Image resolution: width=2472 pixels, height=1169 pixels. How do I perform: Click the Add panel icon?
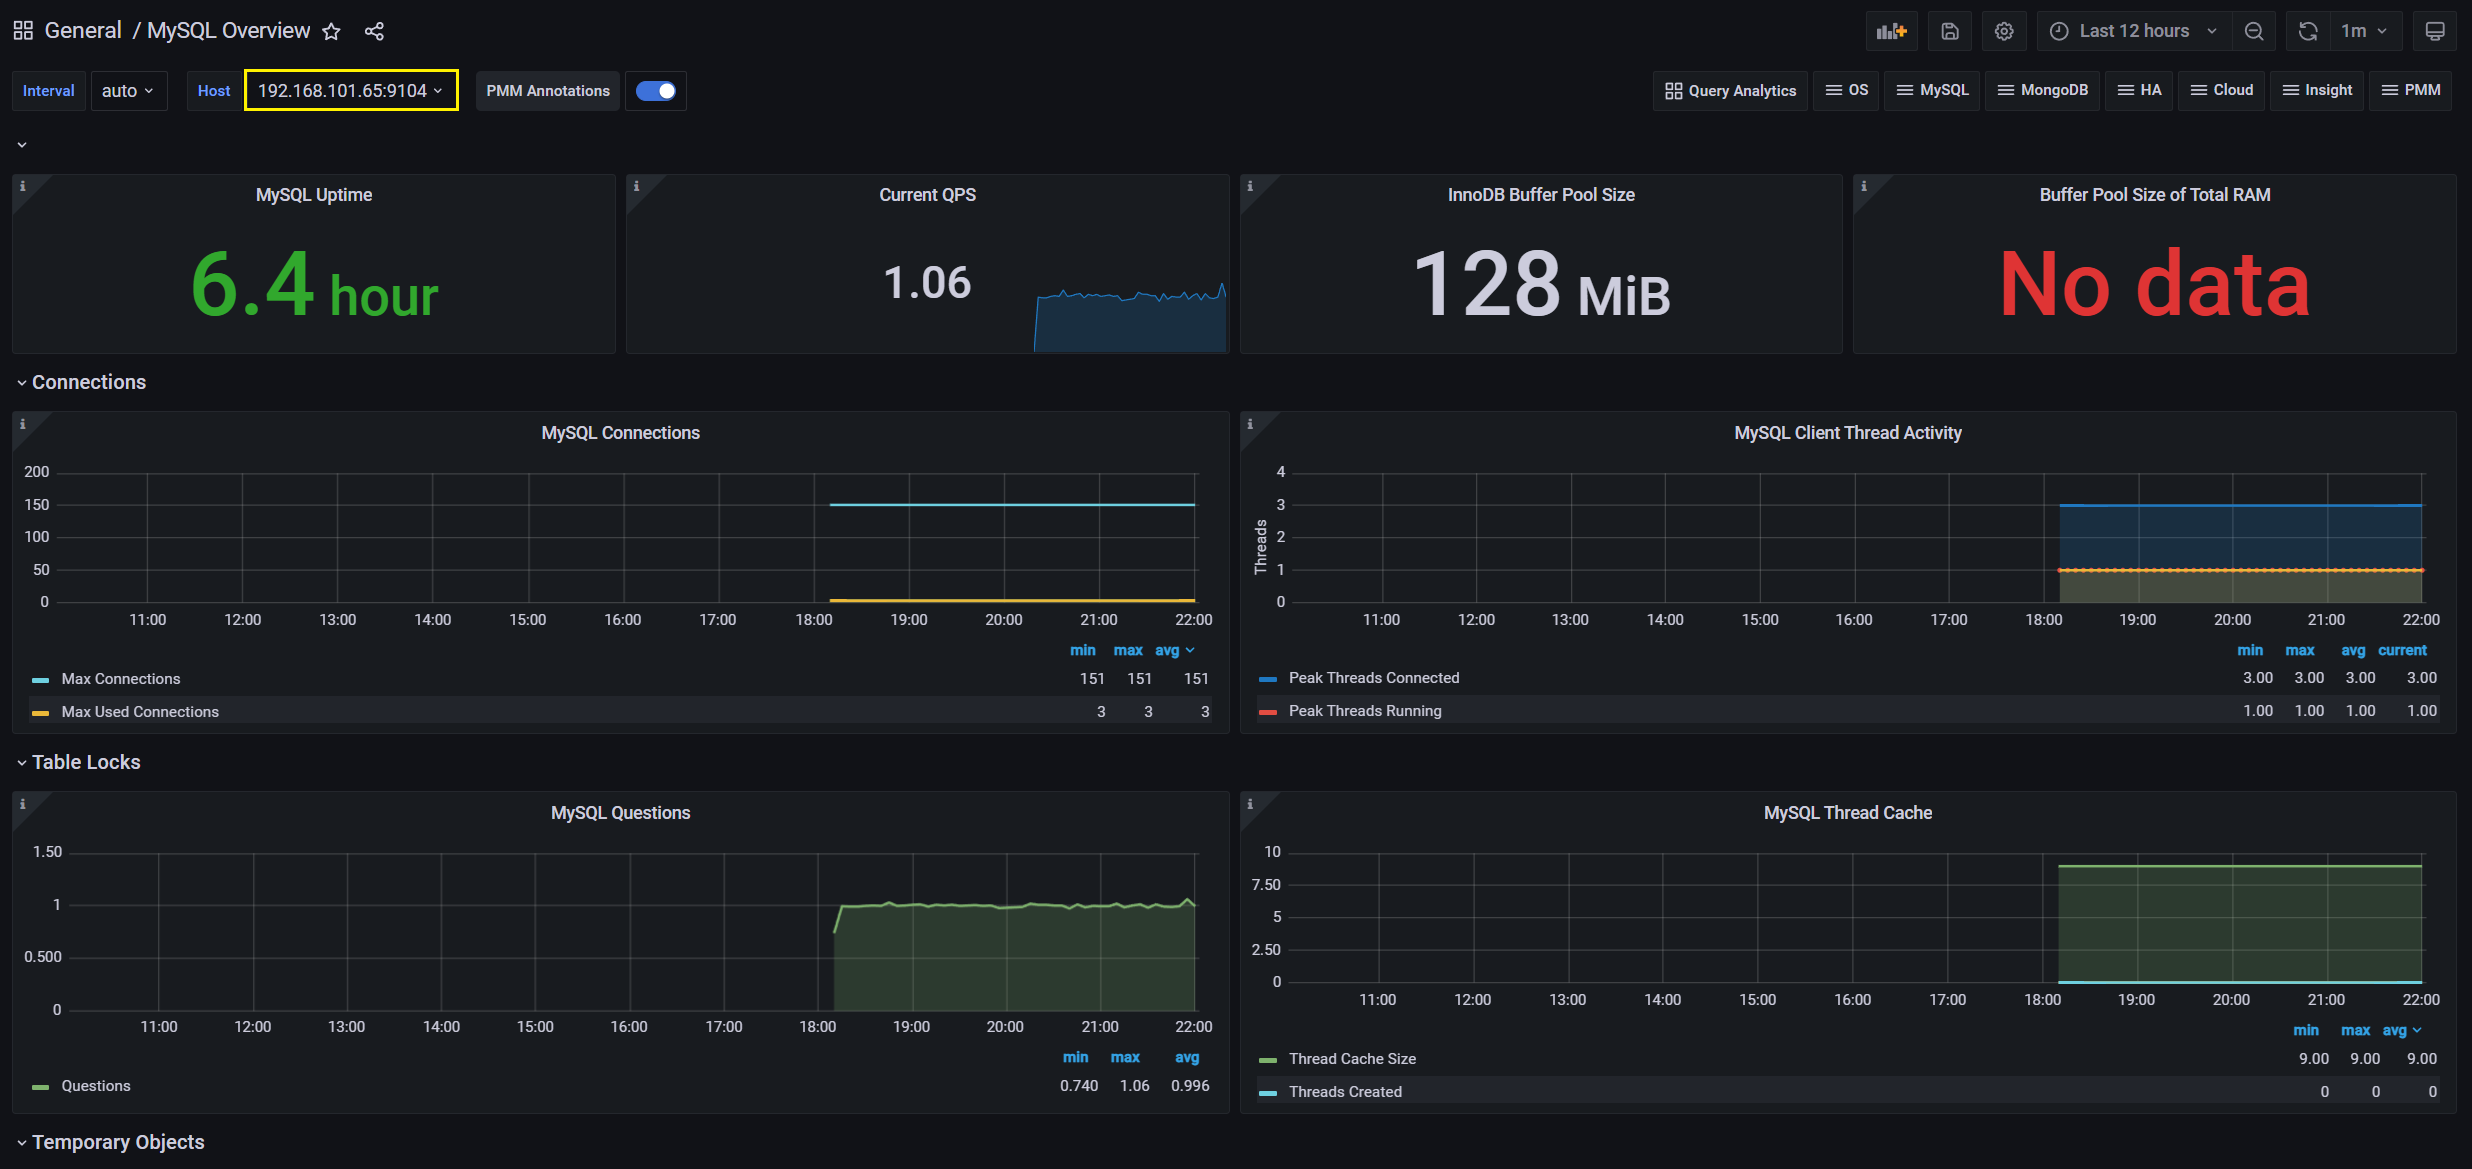point(1891,31)
